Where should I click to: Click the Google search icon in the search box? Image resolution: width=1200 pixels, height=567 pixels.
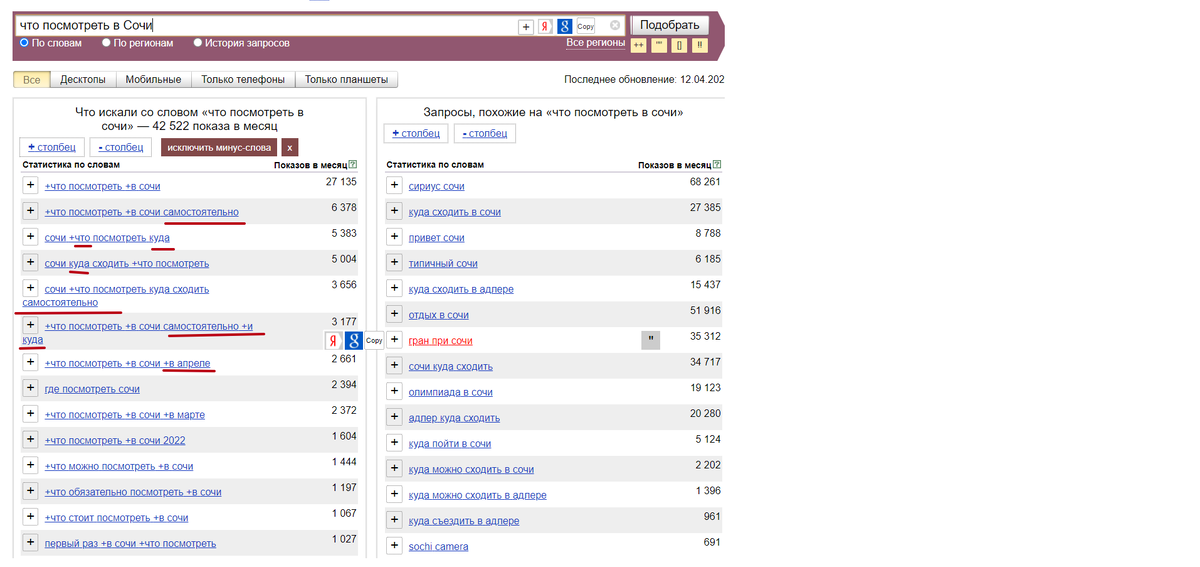point(565,27)
